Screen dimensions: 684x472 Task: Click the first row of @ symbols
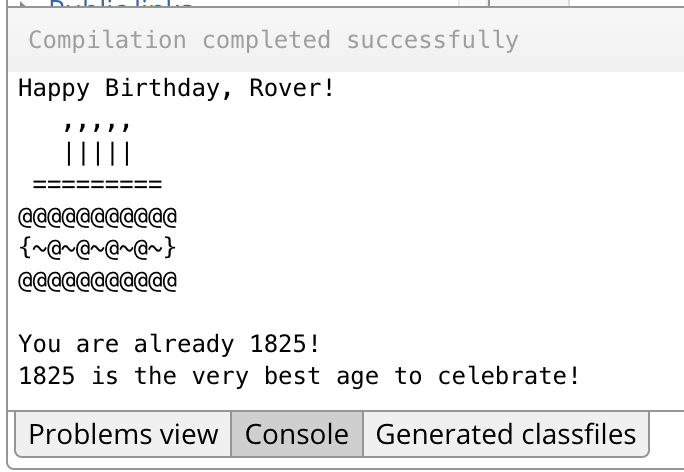coord(97,216)
